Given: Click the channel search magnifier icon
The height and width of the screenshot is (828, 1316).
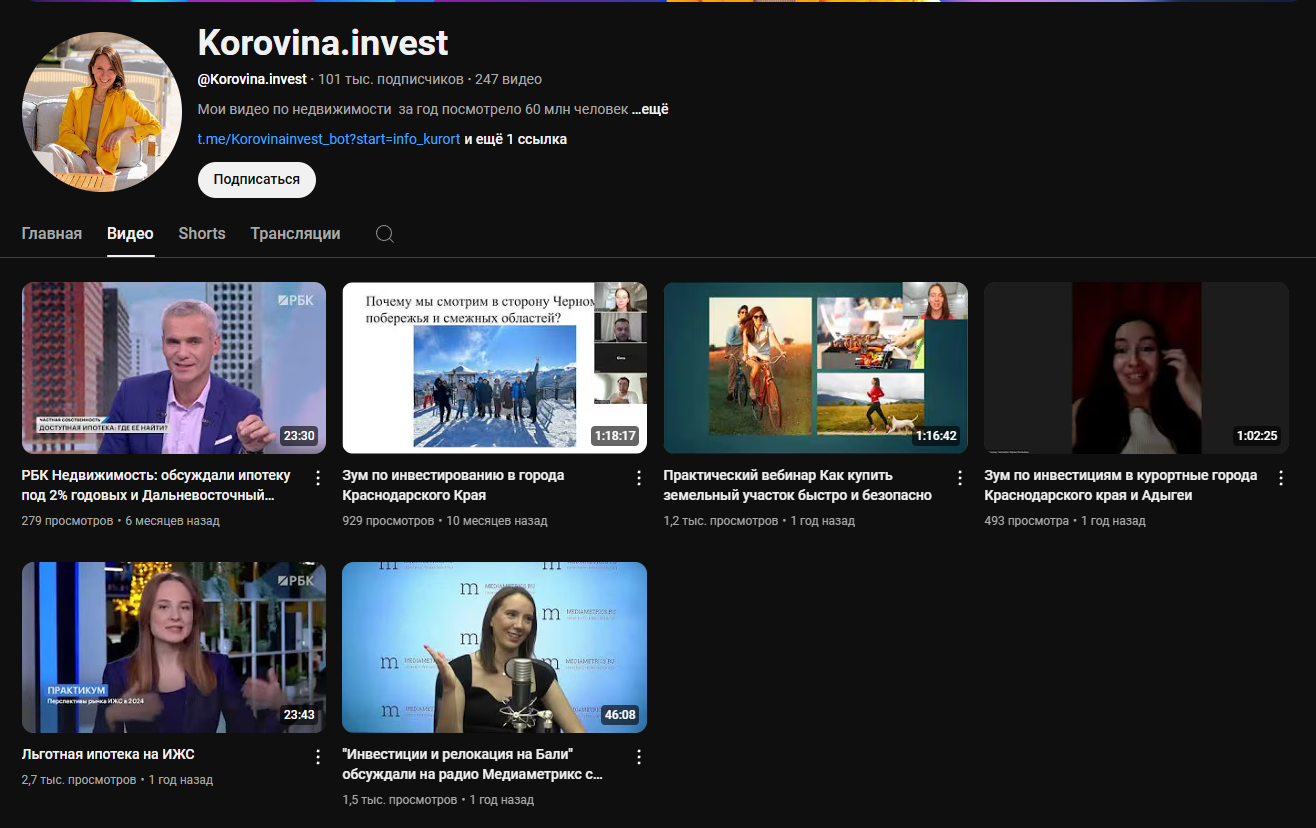Looking at the screenshot, I should point(385,234).
